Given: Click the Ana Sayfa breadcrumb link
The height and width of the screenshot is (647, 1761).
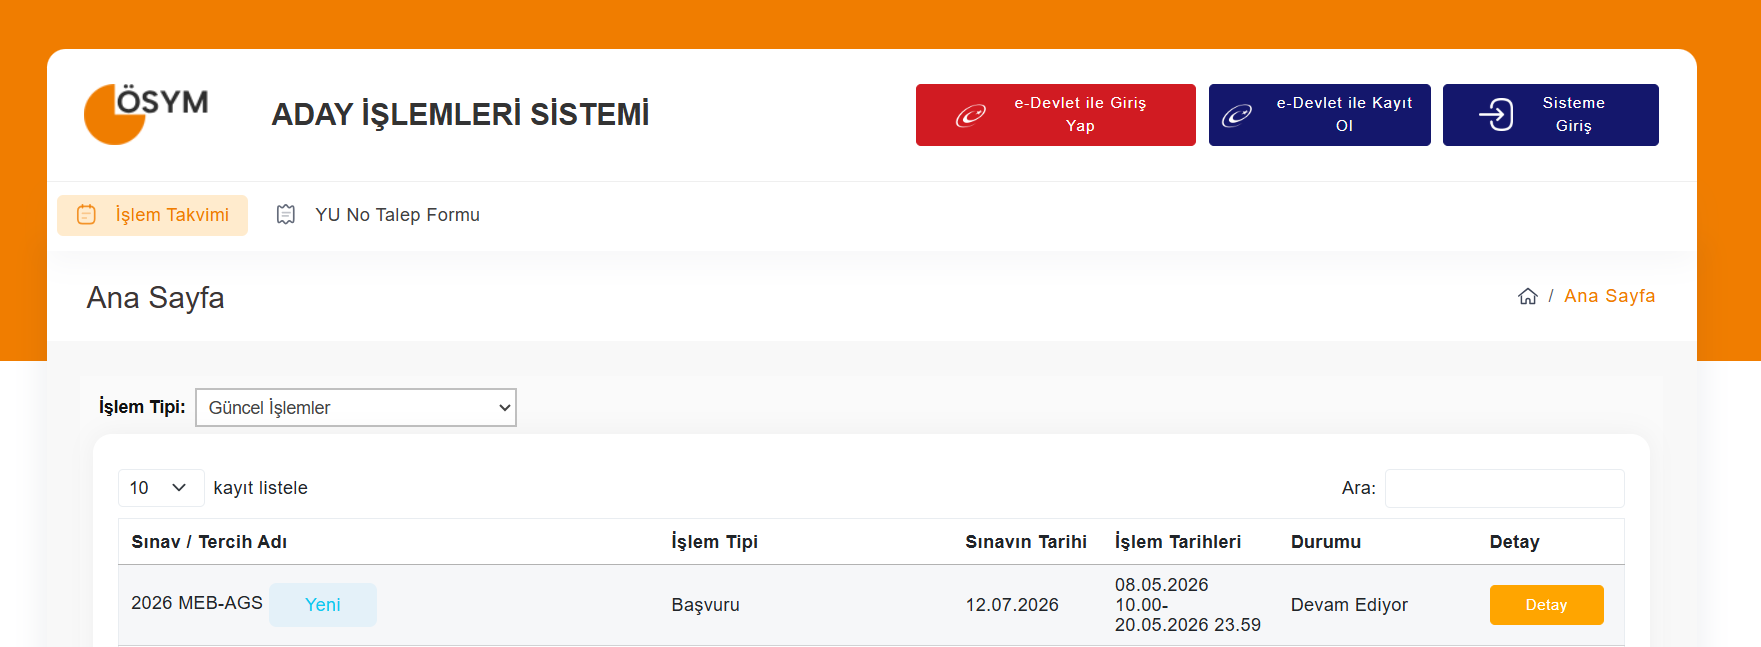Looking at the screenshot, I should 1609,296.
